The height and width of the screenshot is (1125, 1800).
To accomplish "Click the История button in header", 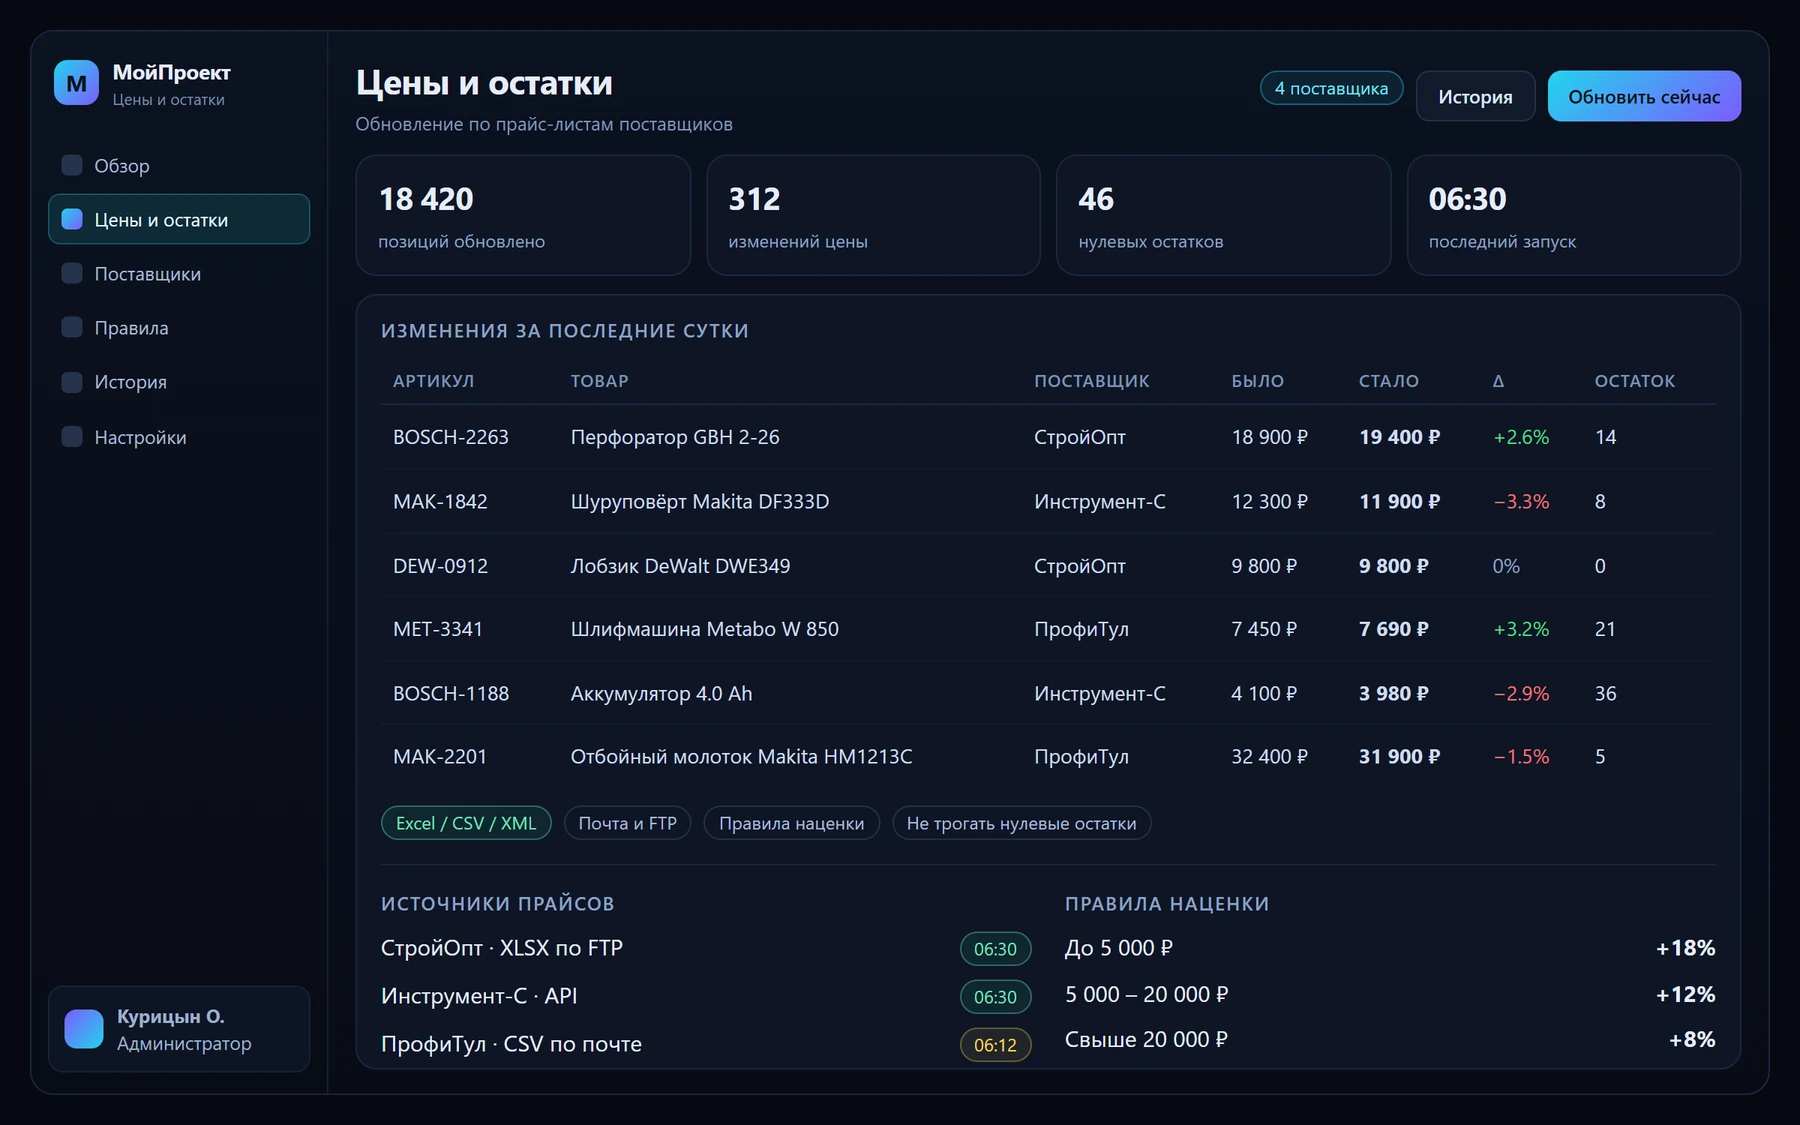I will click(1475, 96).
